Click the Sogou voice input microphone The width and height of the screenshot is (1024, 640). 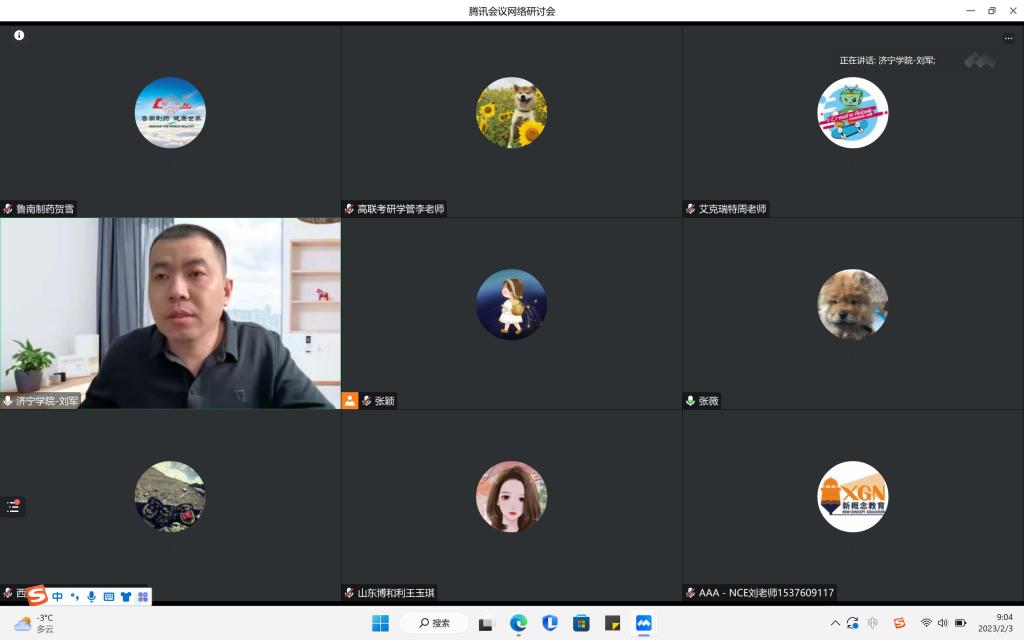(x=92, y=596)
